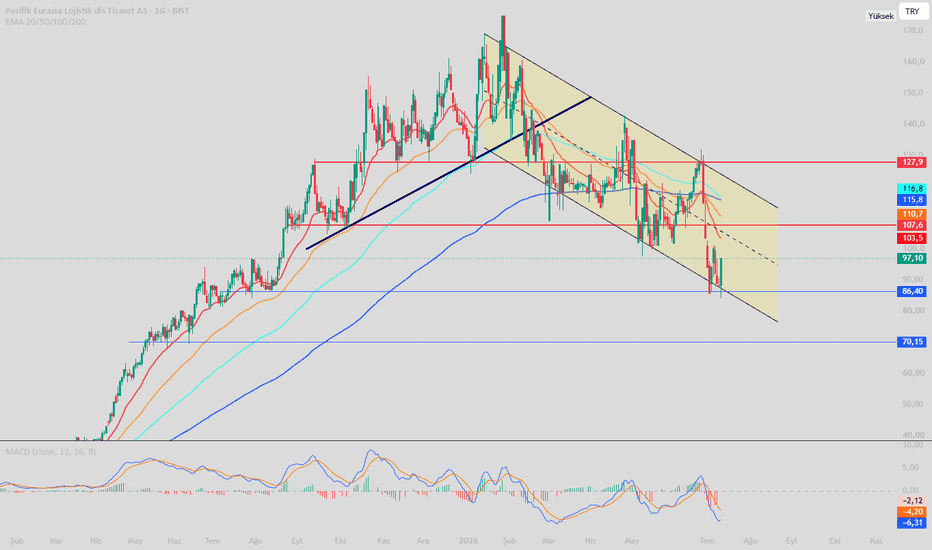
Task: Click the 97,10 current price label
Action: coord(912,258)
